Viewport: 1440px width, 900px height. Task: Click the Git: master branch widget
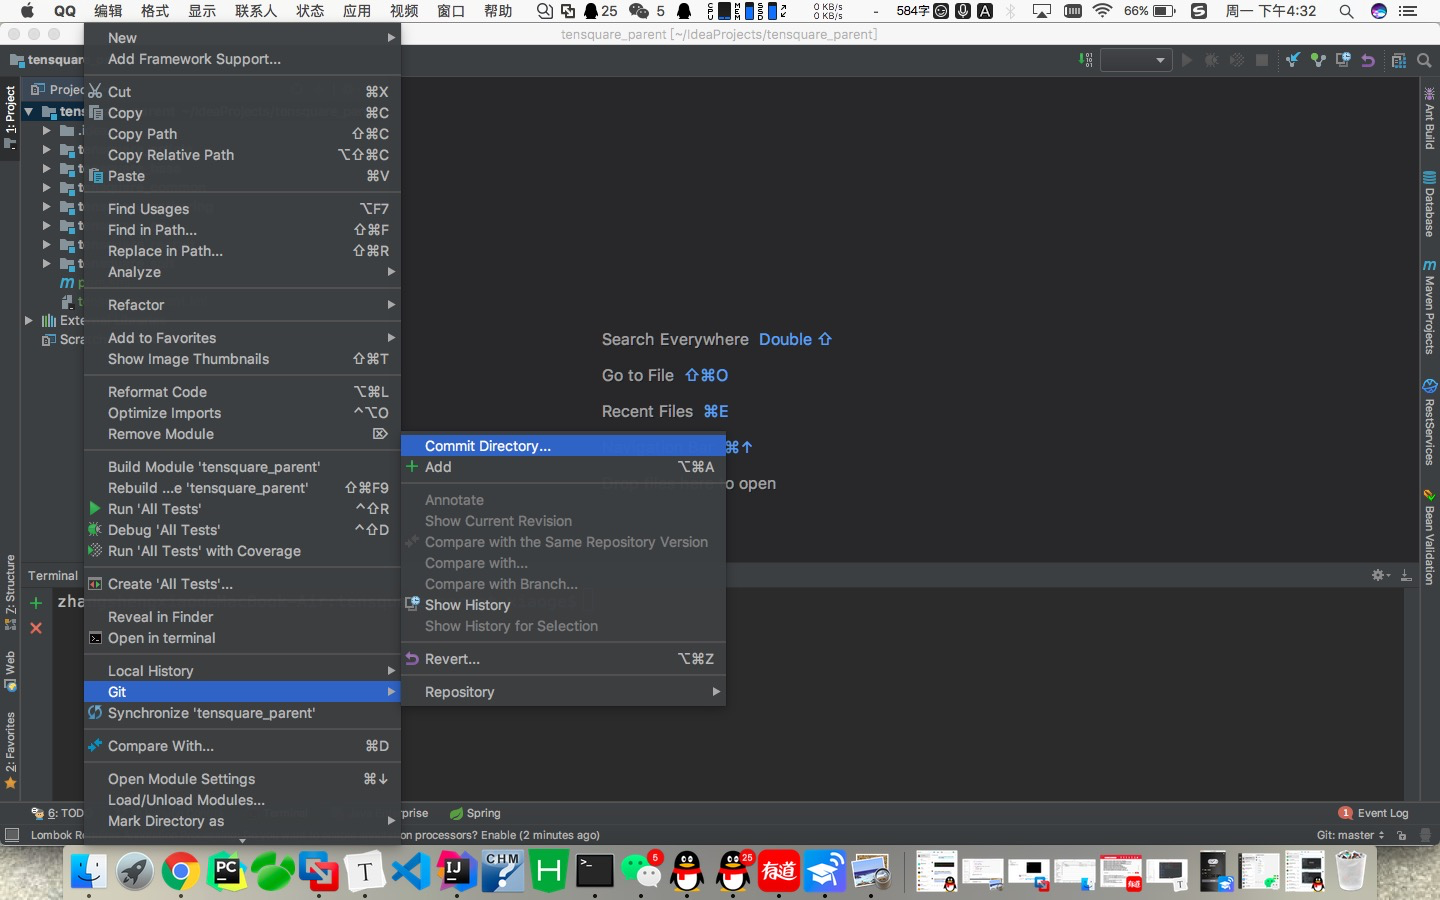click(x=1351, y=835)
